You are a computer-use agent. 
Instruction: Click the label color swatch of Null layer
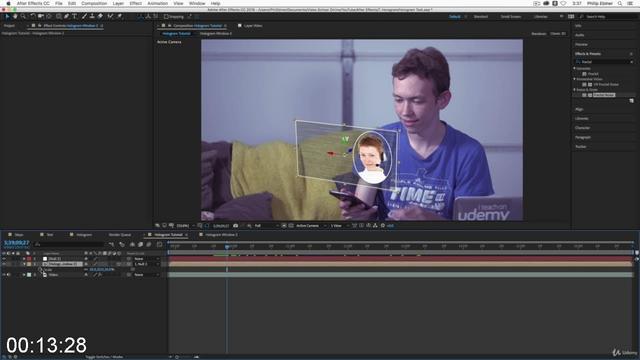[29, 259]
